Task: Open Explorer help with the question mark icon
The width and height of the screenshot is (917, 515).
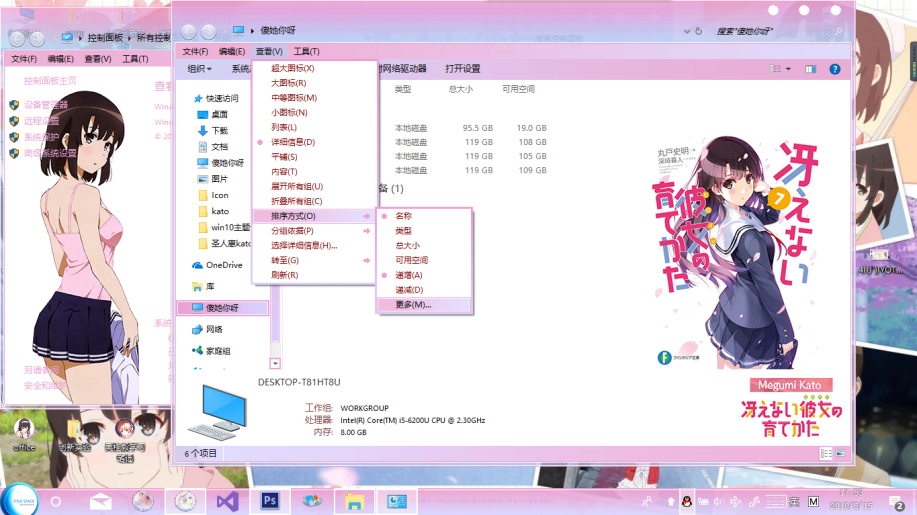Action: [x=835, y=69]
